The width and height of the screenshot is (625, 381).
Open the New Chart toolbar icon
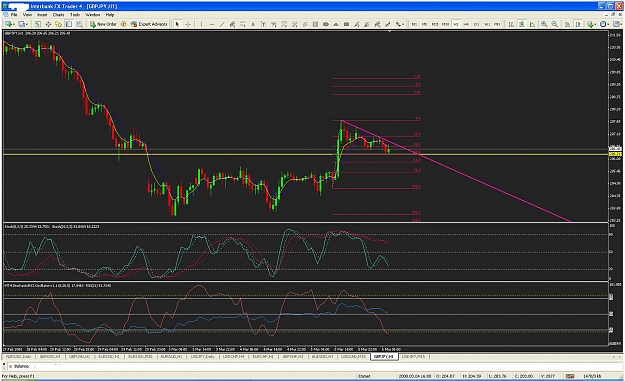(7, 24)
